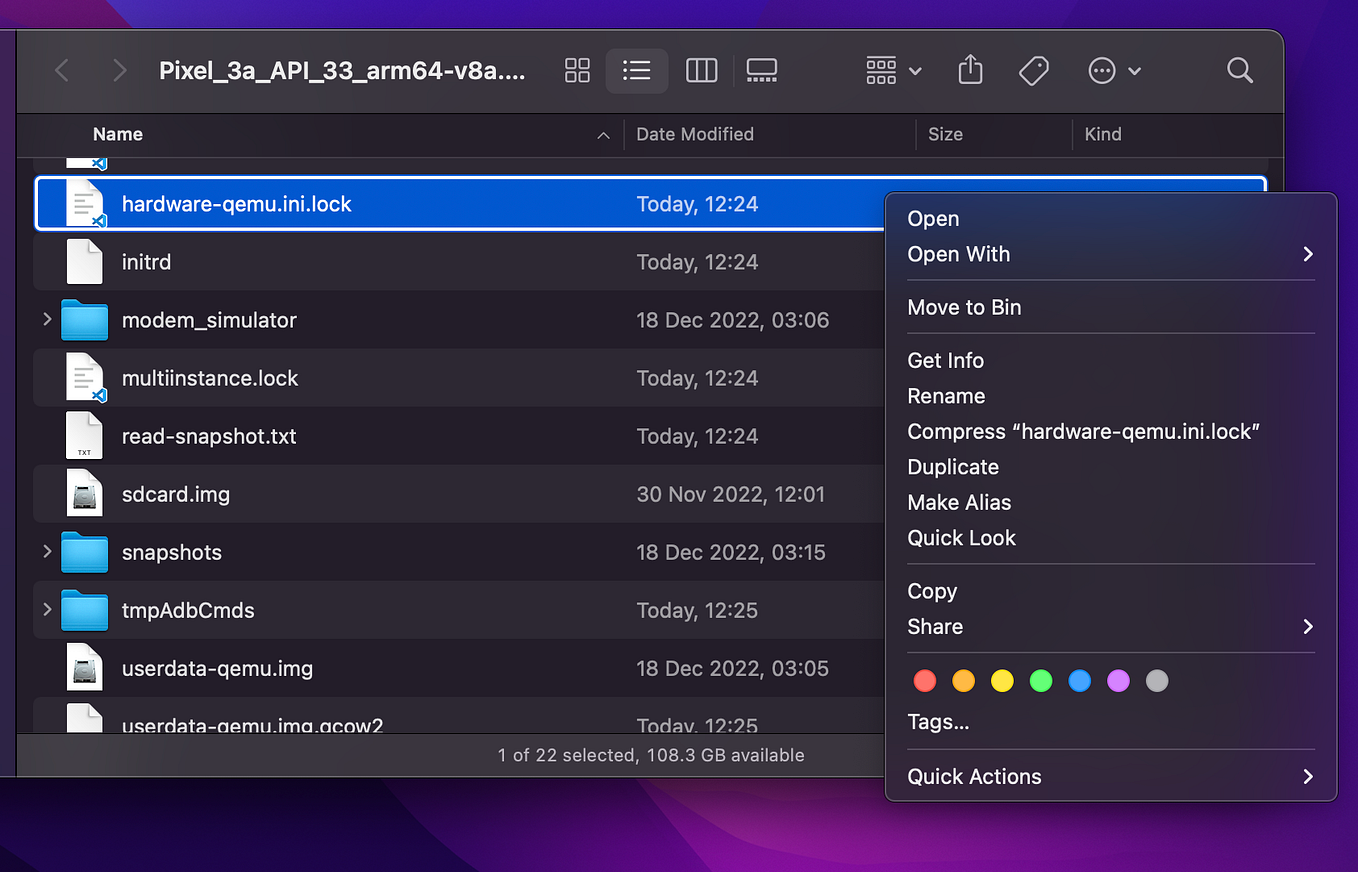Apply the green tag color
Screen dimensions: 1358x872
tap(1040, 680)
